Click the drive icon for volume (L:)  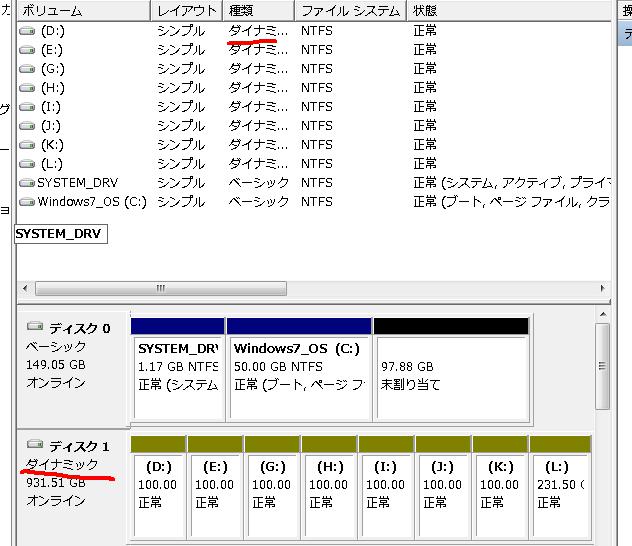click(x=27, y=164)
